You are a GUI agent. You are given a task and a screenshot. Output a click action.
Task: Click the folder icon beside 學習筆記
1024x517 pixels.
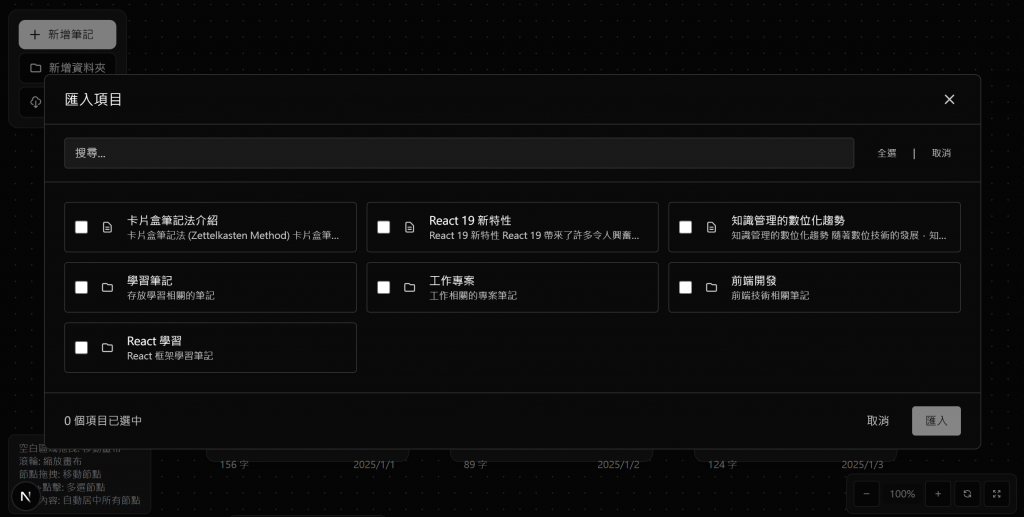coord(107,287)
